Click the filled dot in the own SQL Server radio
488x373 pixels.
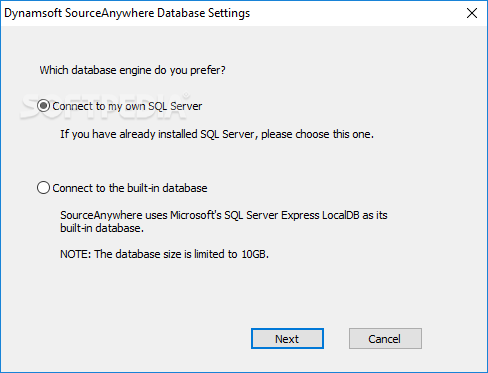pos(43,106)
